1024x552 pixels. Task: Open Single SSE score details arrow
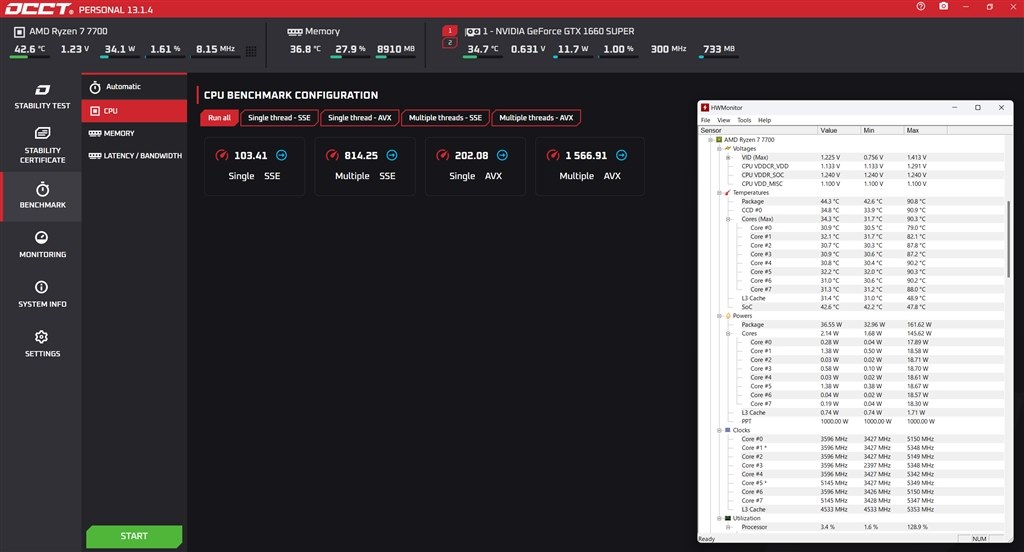[x=281, y=155]
